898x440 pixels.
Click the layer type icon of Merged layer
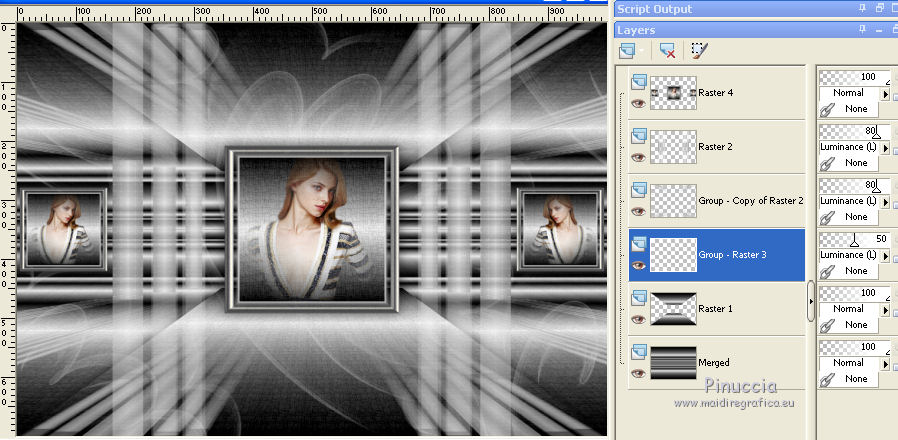coord(639,352)
